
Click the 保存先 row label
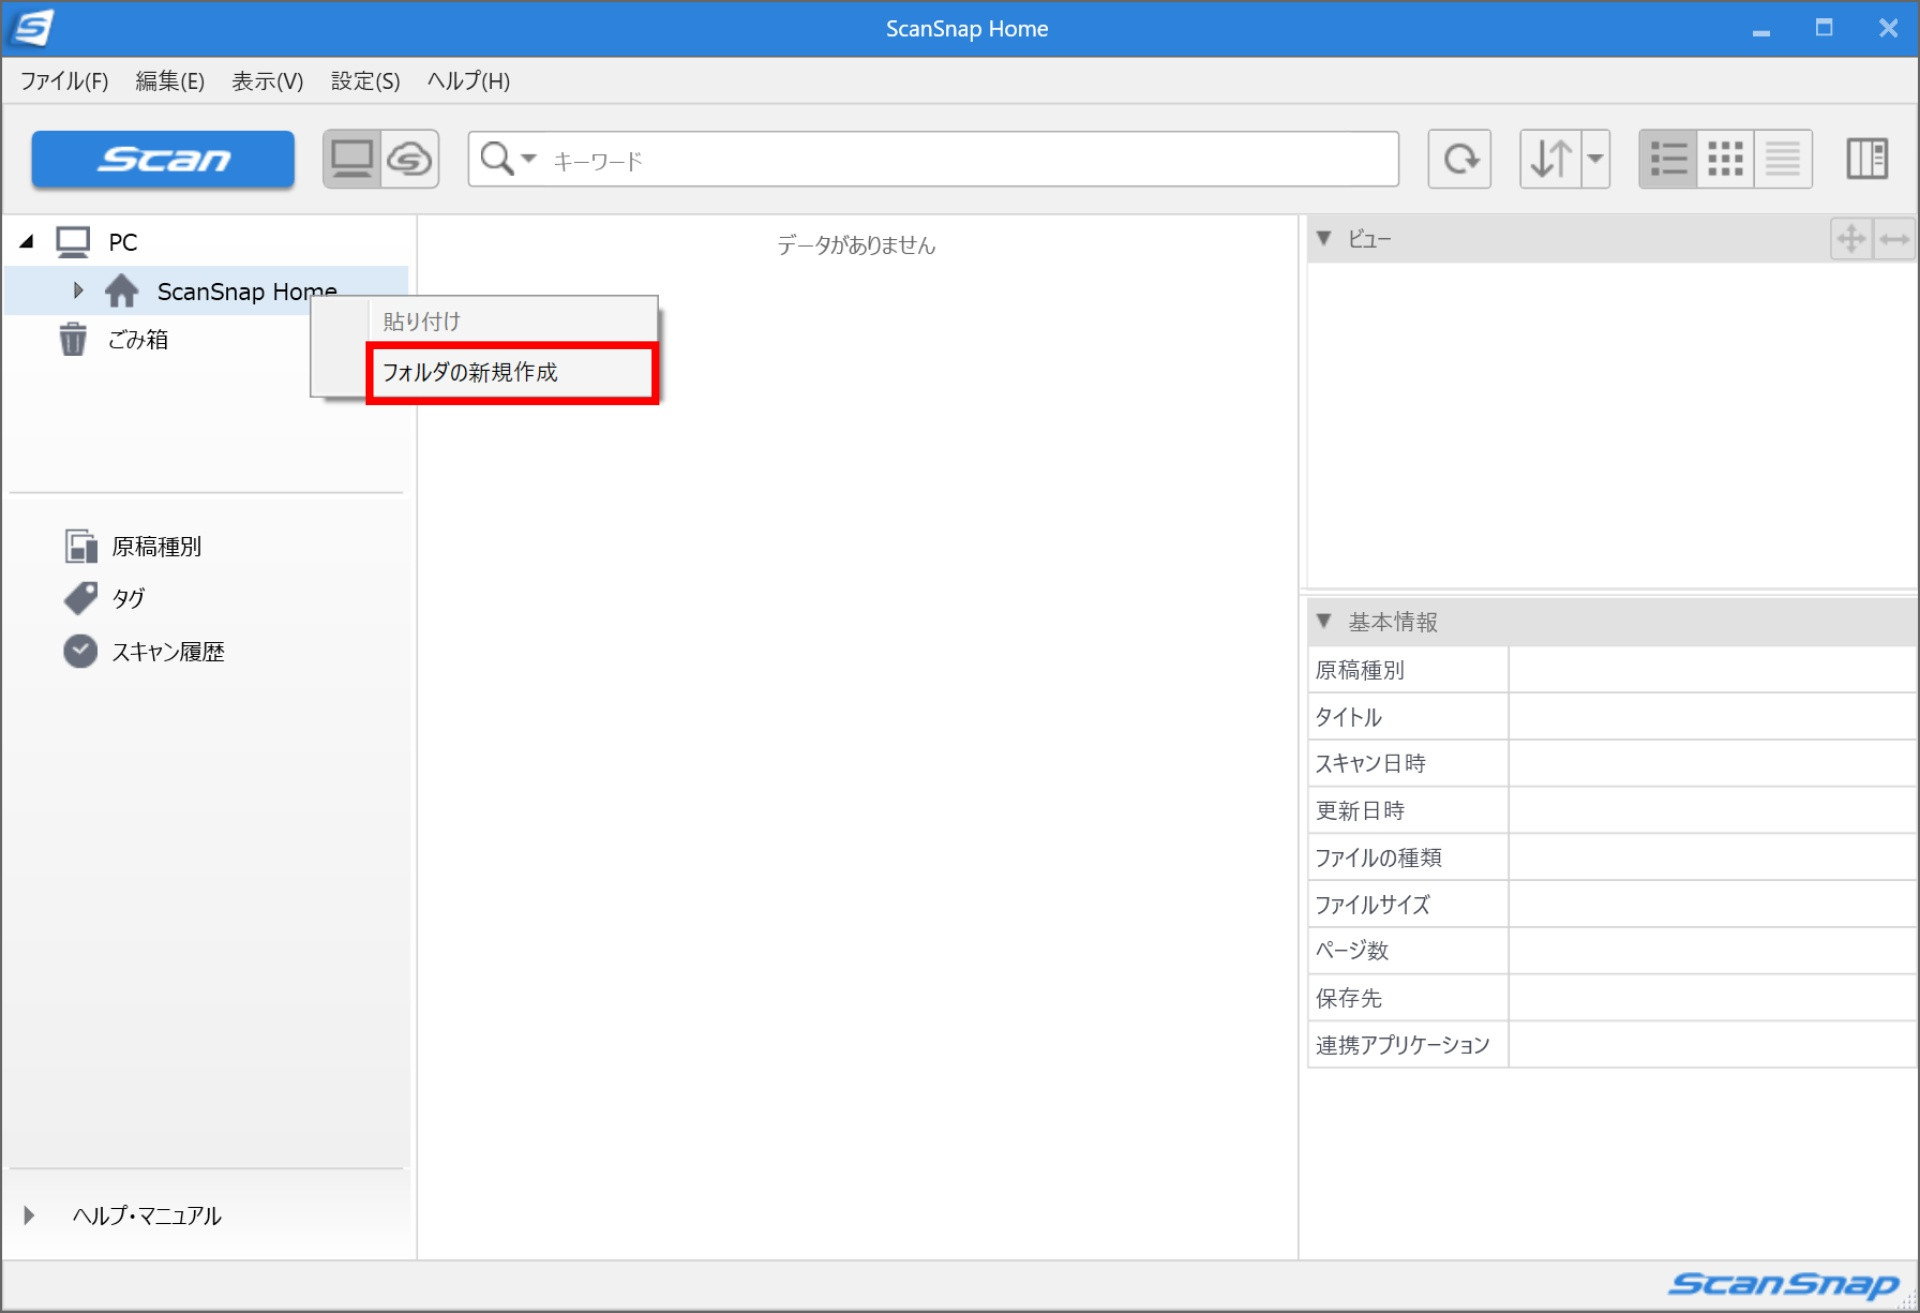click(1348, 998)
